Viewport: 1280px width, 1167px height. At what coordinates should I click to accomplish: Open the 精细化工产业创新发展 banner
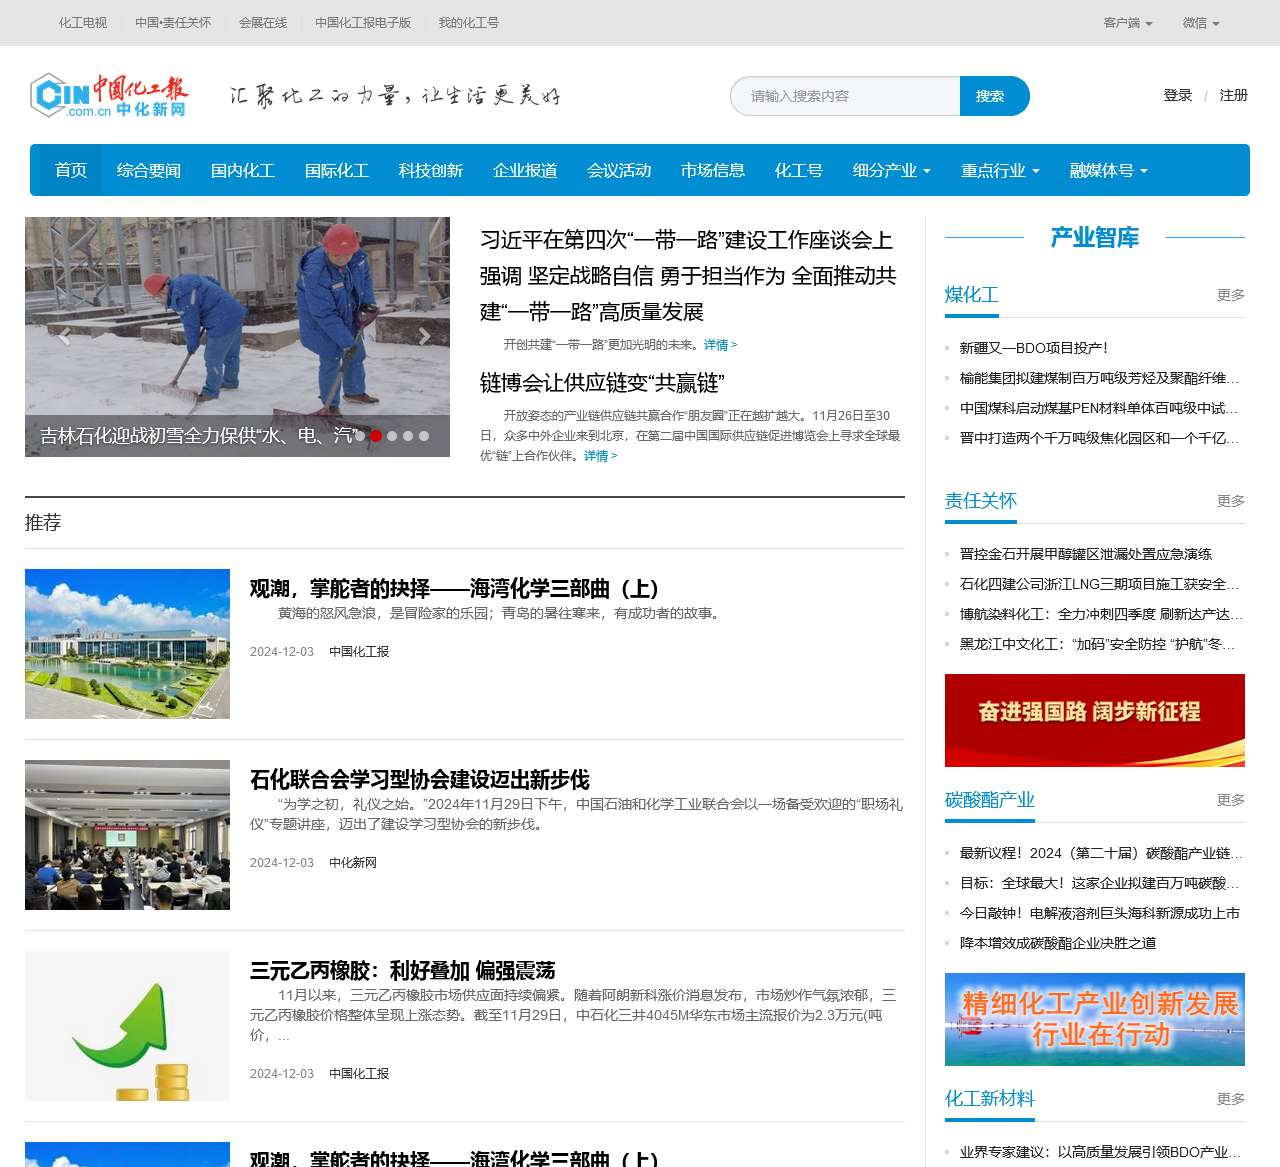coord(1094,1019)
